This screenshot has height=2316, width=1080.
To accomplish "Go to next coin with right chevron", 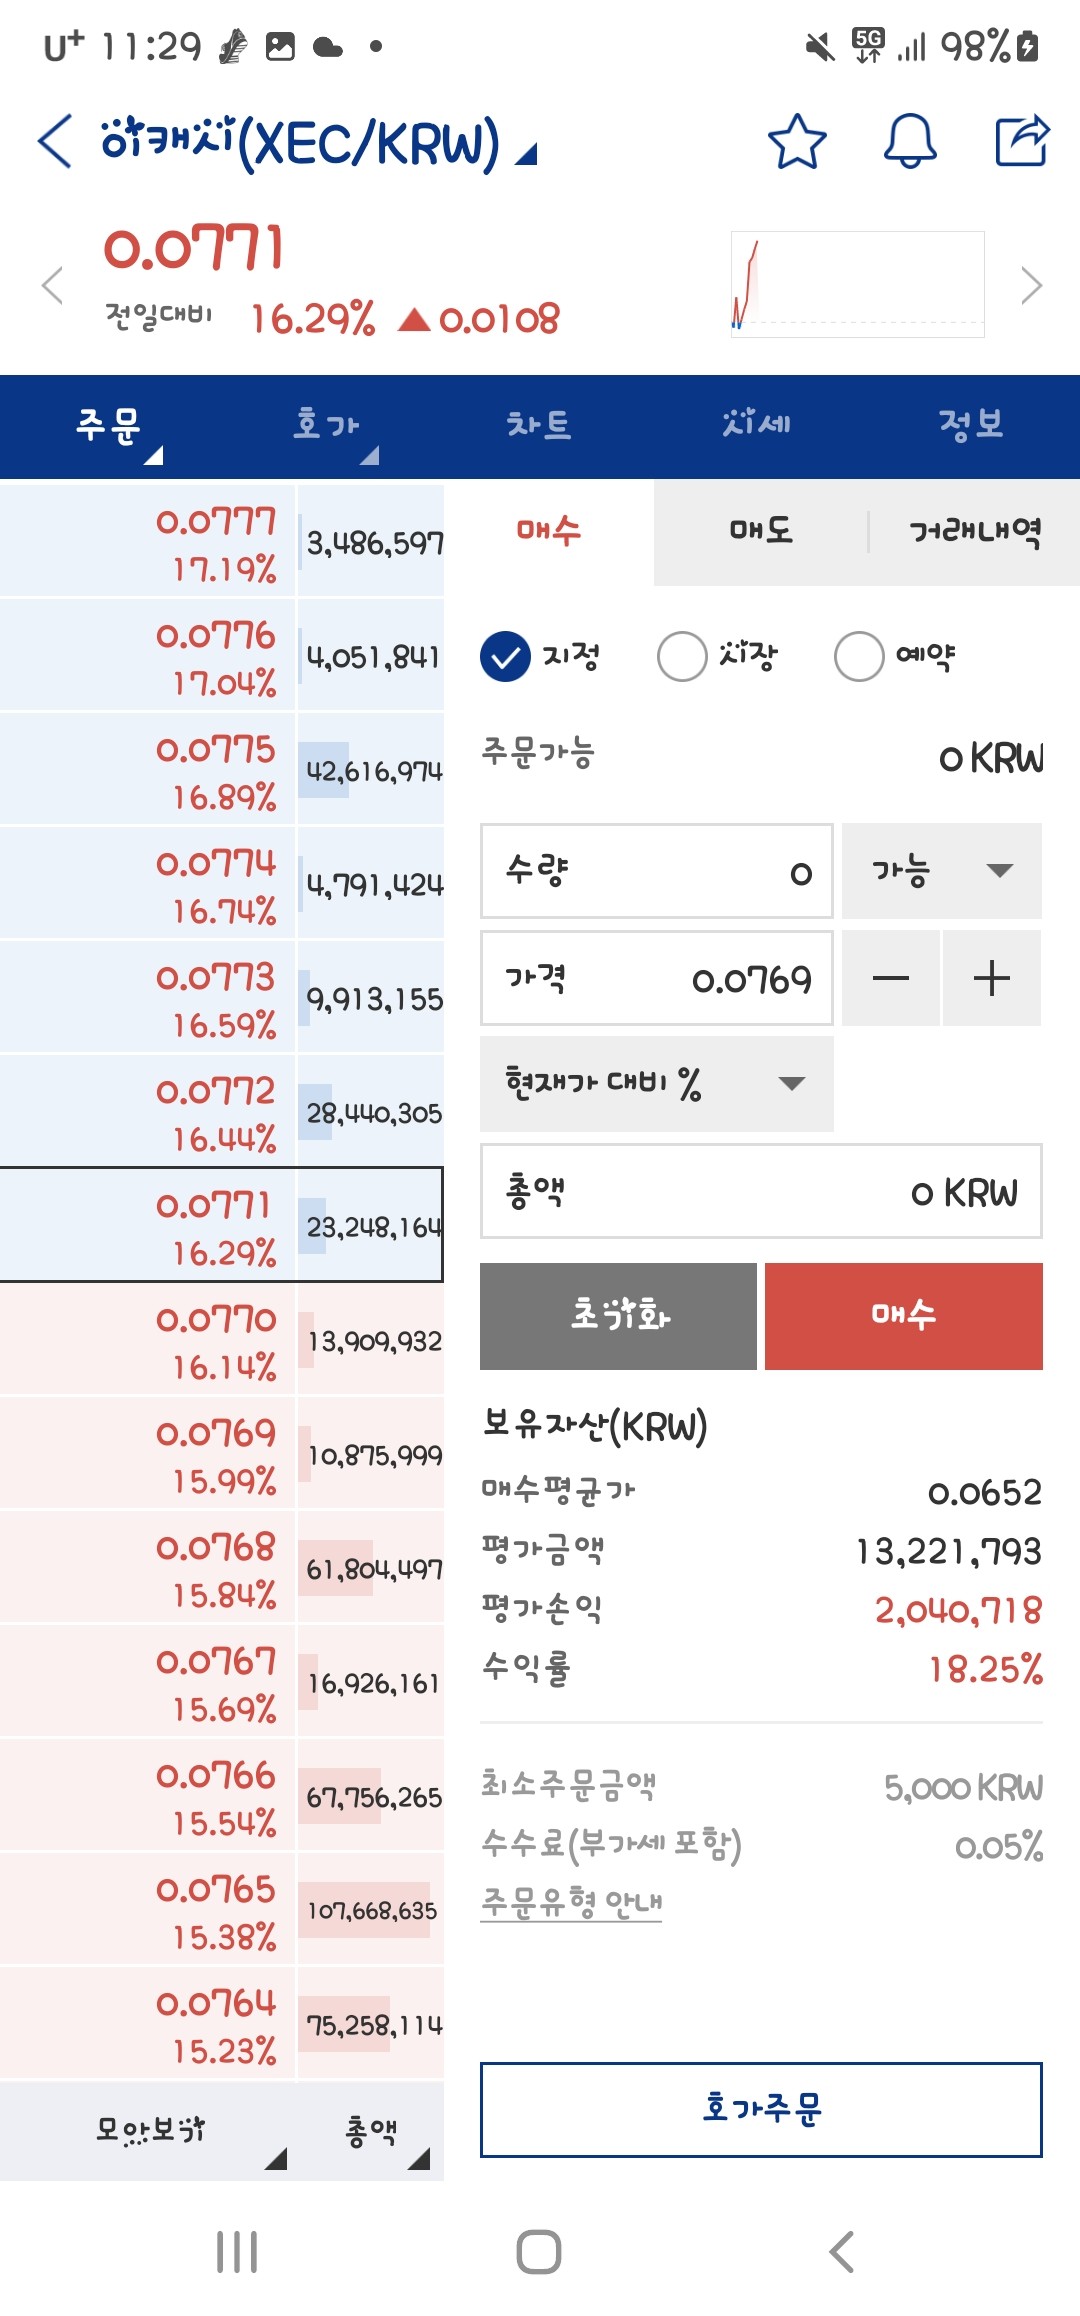I will tap(1032, 285).
